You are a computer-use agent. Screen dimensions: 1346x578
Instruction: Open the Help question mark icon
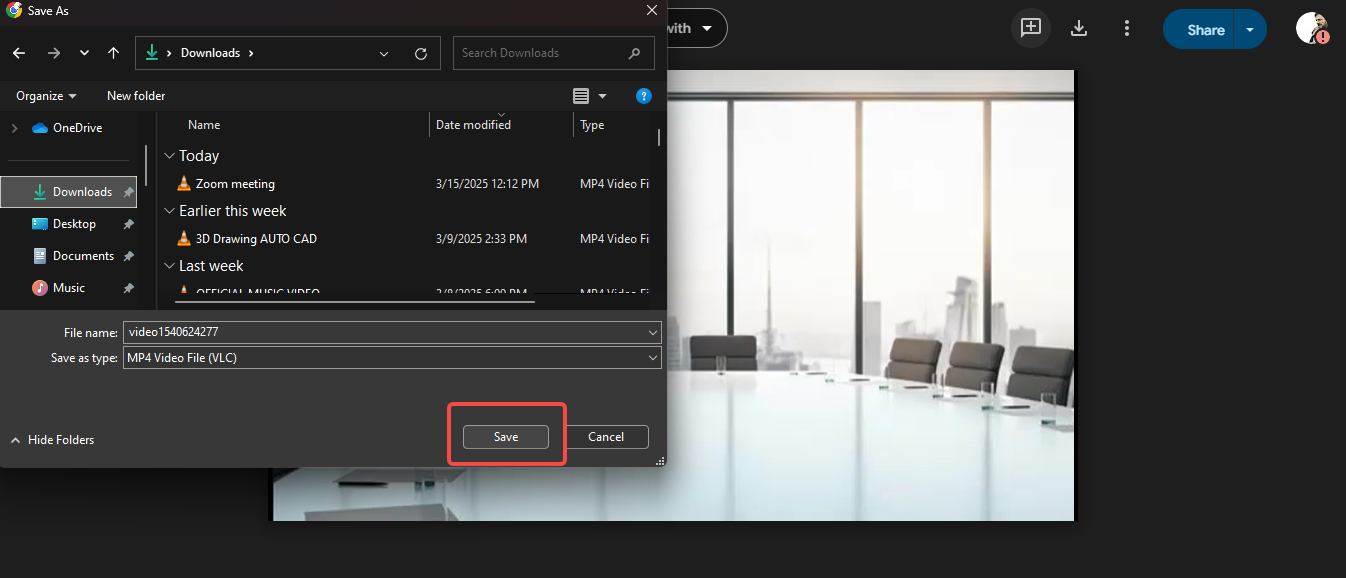click(644, 96)
